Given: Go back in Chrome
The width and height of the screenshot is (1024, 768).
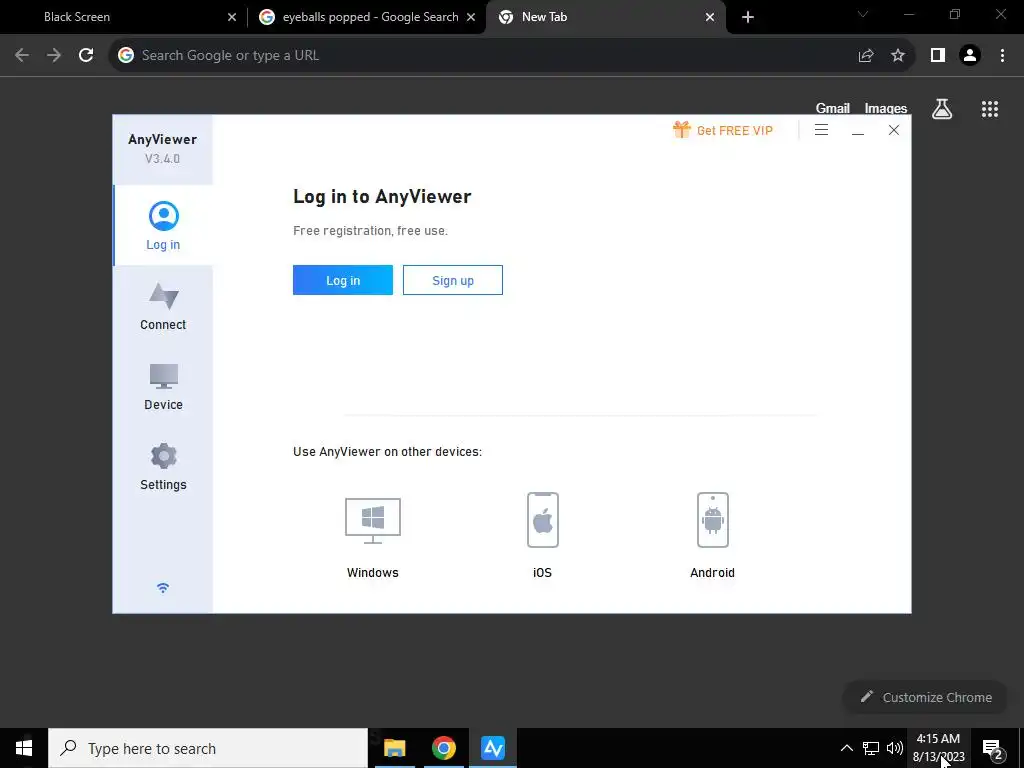Looking at the screenshot, I should point(22,56).
